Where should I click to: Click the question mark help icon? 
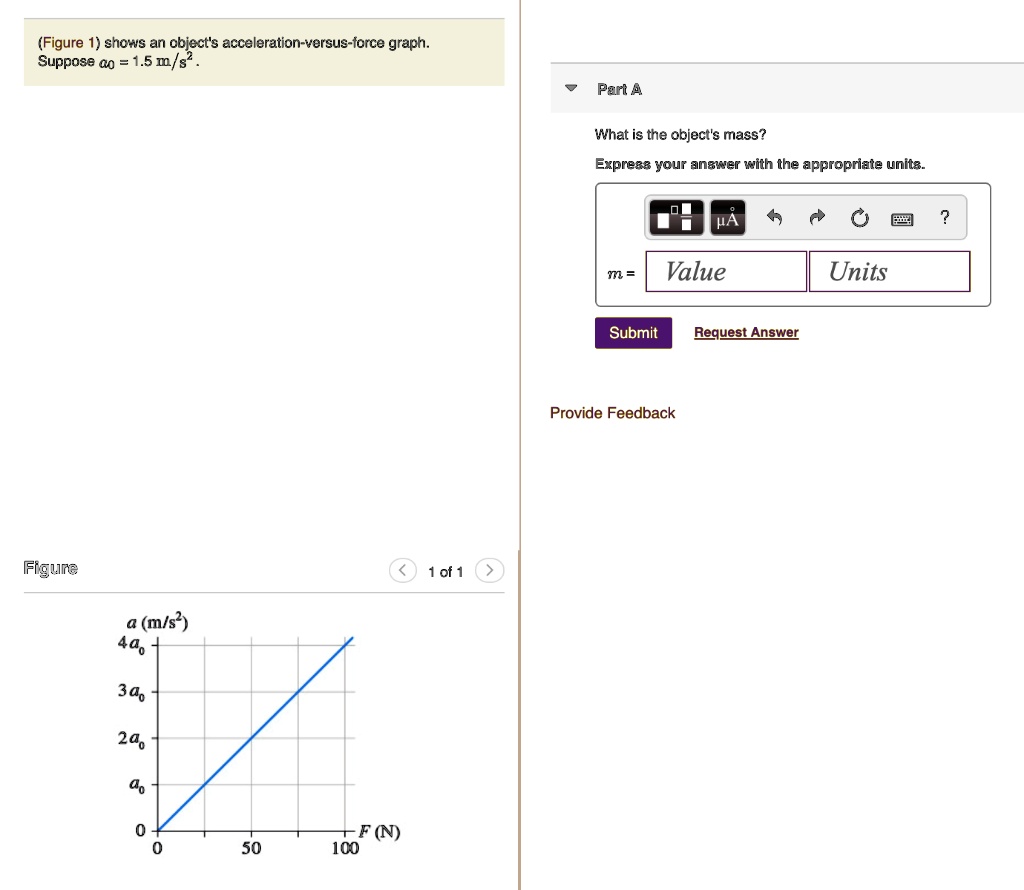click(x=944, y=217)
